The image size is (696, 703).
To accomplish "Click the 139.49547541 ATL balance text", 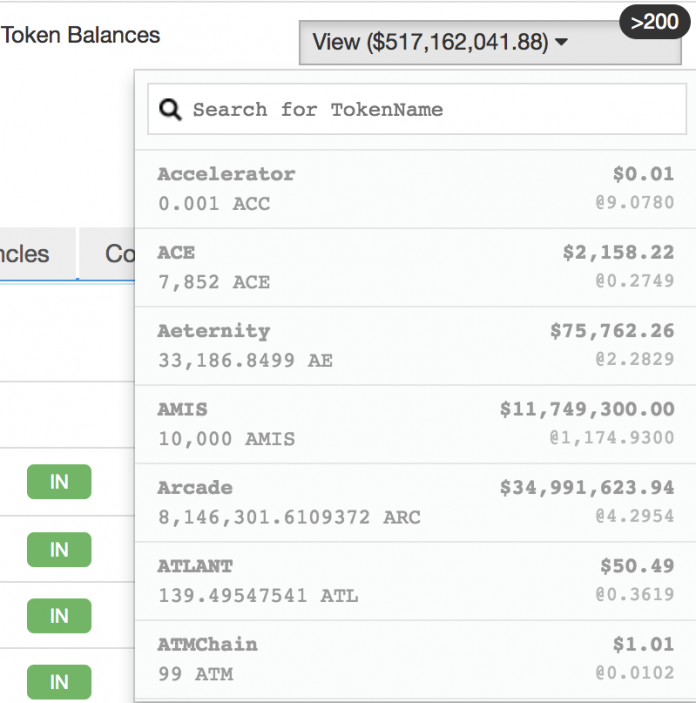I will tap(258, 596).
